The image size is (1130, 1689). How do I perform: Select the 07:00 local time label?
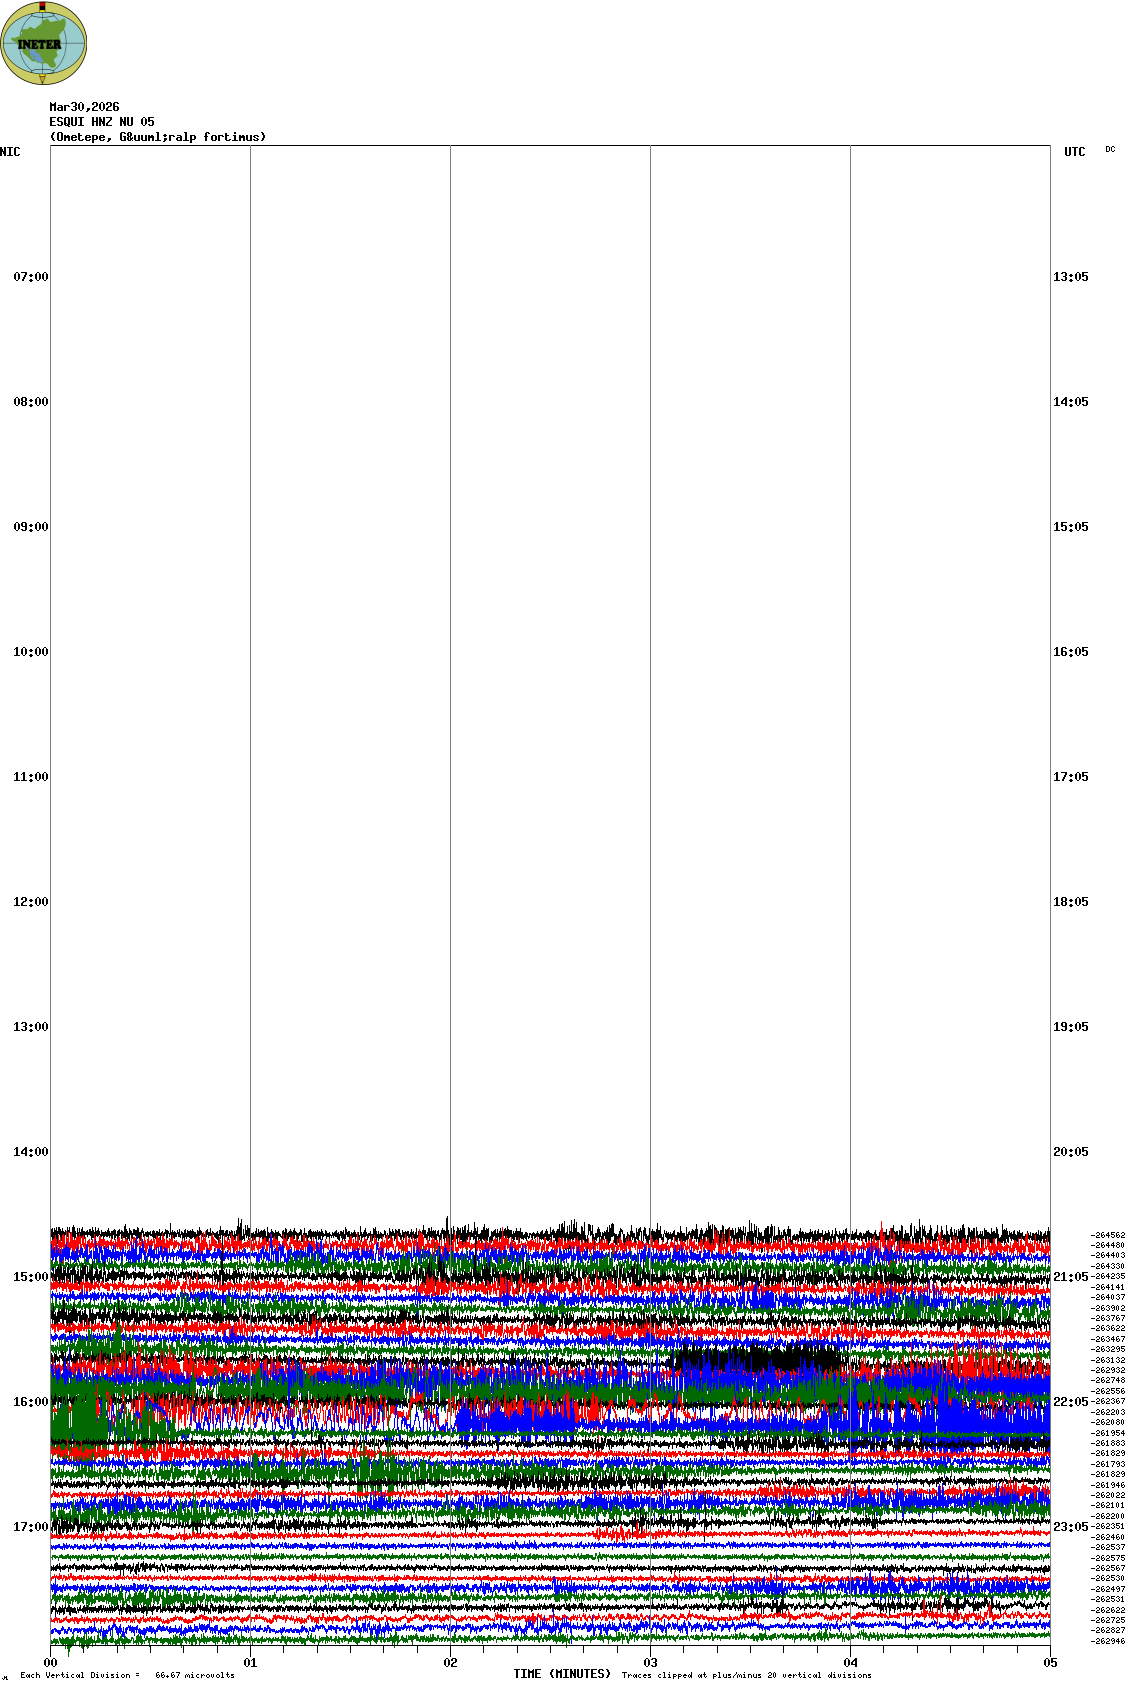pos(30,277)
